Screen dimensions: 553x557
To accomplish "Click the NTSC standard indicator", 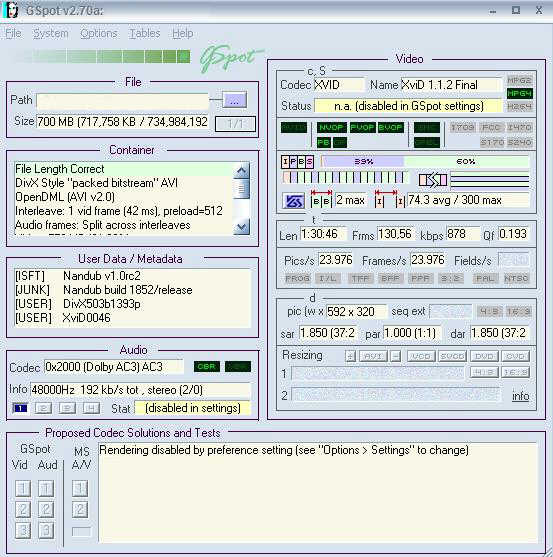I will point(516,278).
